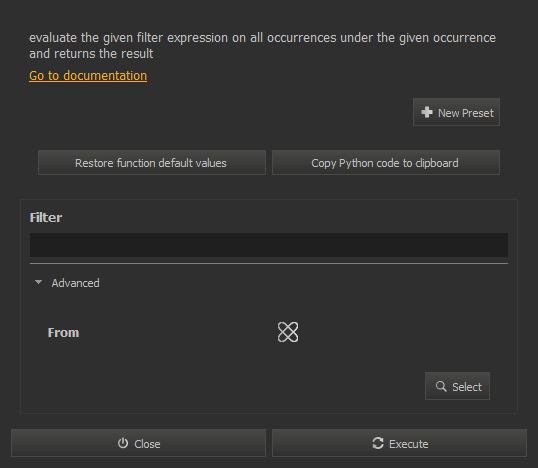Open the Go to documentation link
The width and height of the screenshot is (538, 468).
(x=88, y=76)
